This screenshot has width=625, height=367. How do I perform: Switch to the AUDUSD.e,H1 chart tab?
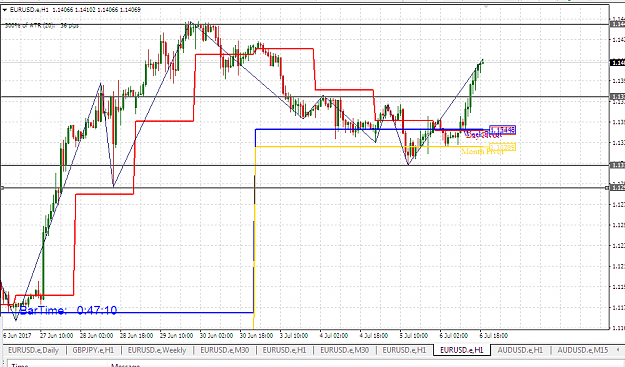click(x=520, y=350)
